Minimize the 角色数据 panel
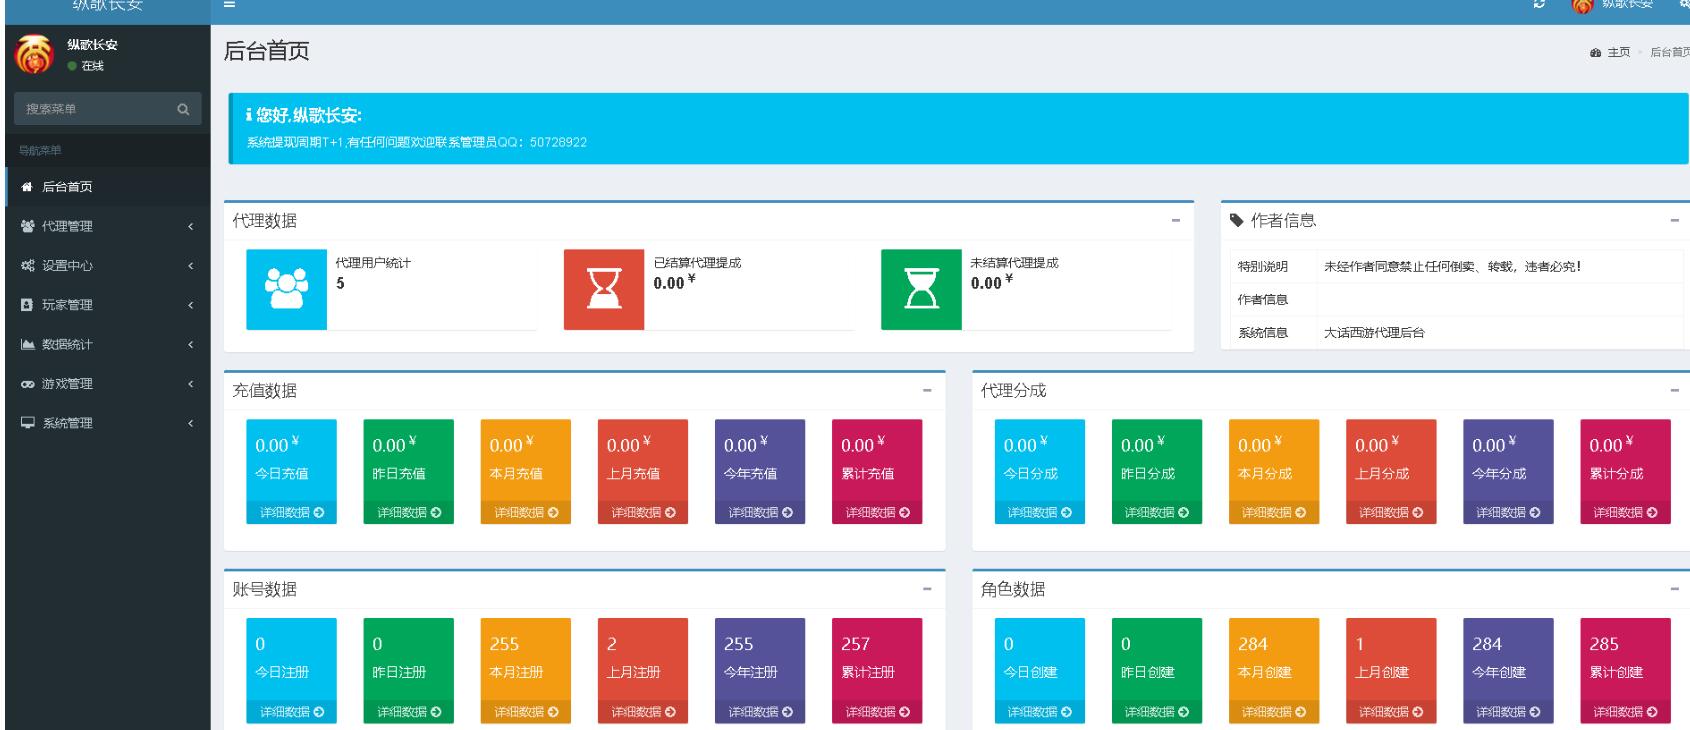The height and width of the screenshot is (730, 1690). pos(1674,590)
